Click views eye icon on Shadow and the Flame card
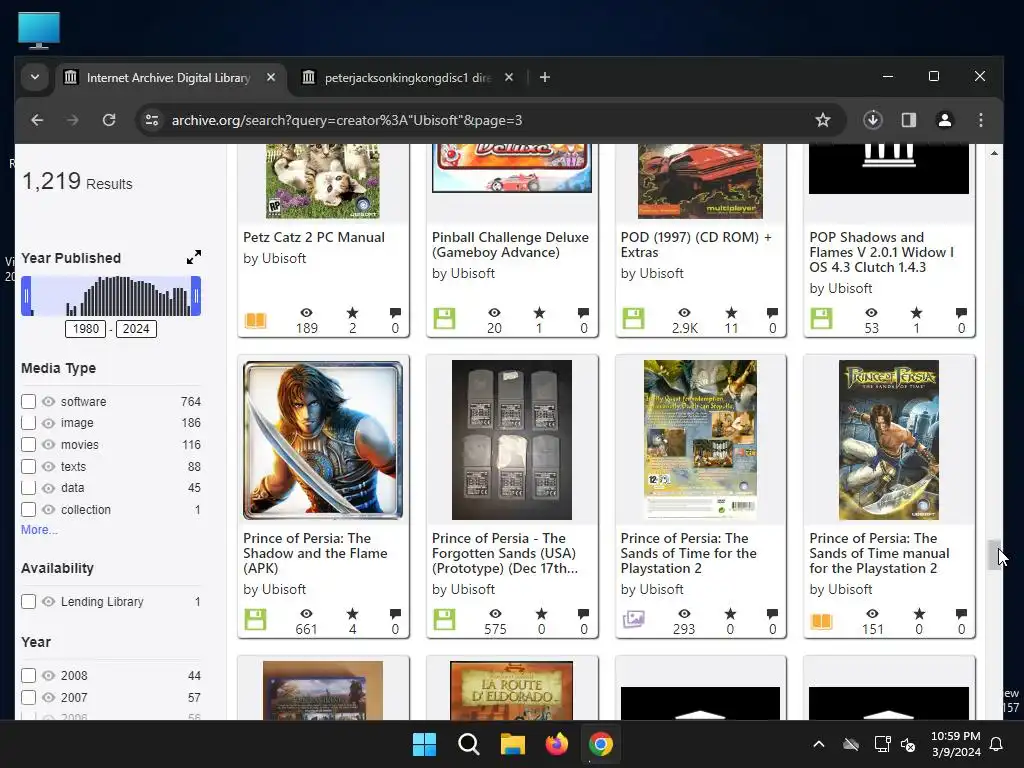This screenshot has width=1024, height=768. coord(306,613)
